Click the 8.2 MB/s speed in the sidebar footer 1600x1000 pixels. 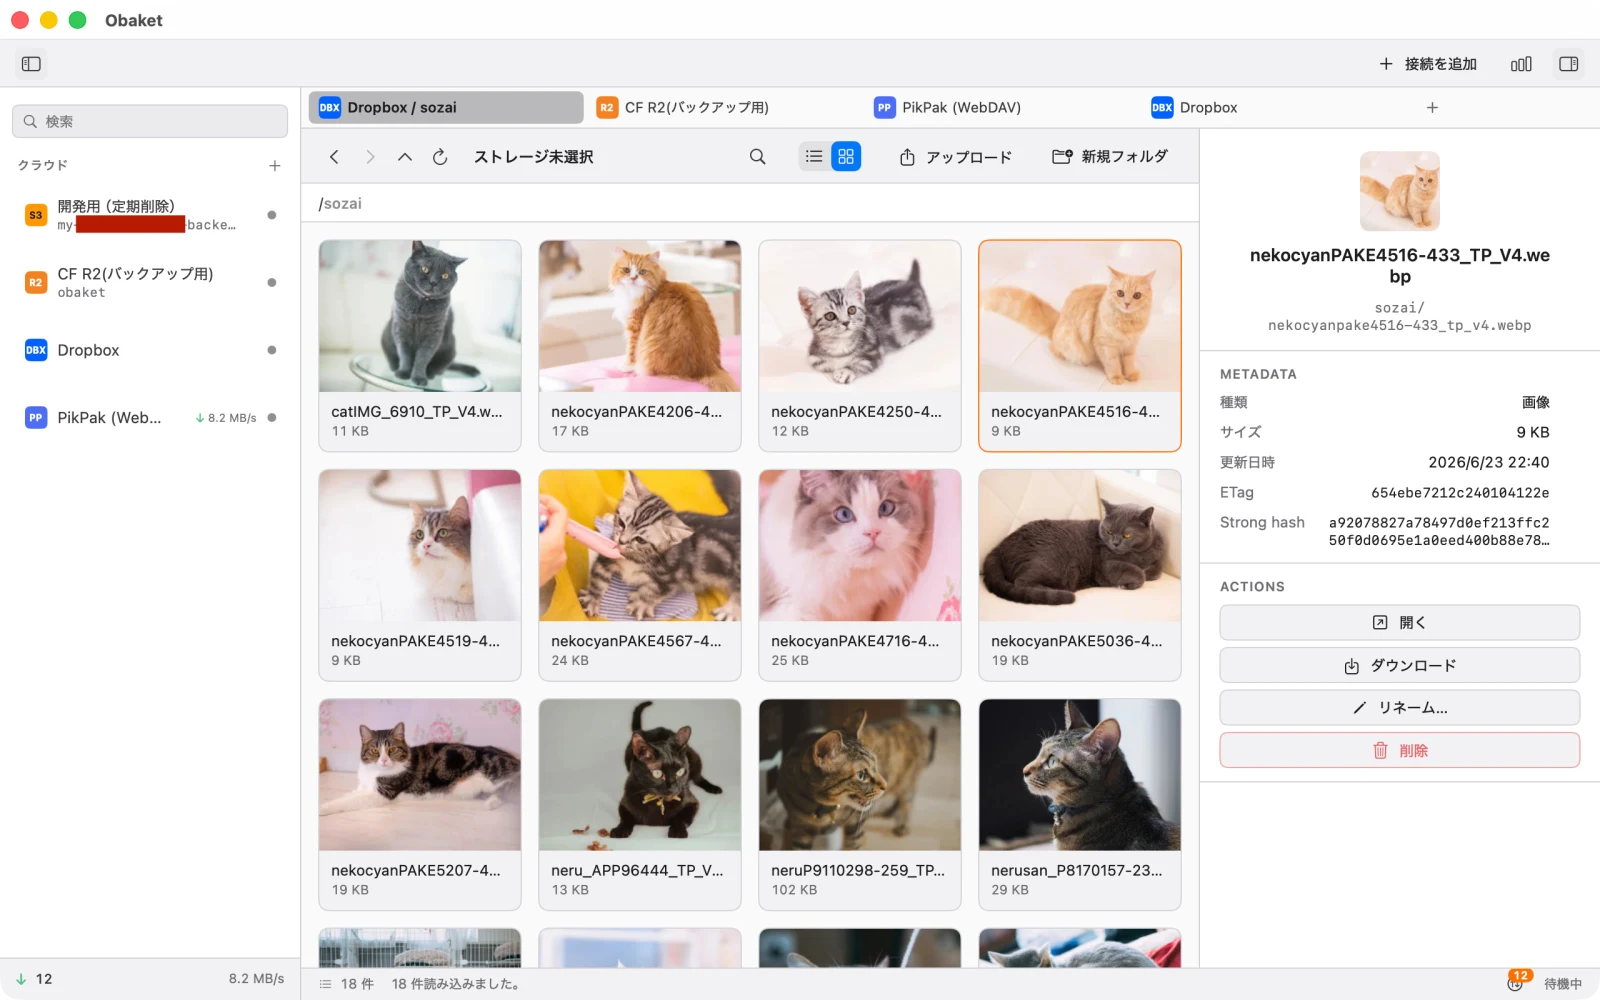pyautogui.click(x=256, y=979)
